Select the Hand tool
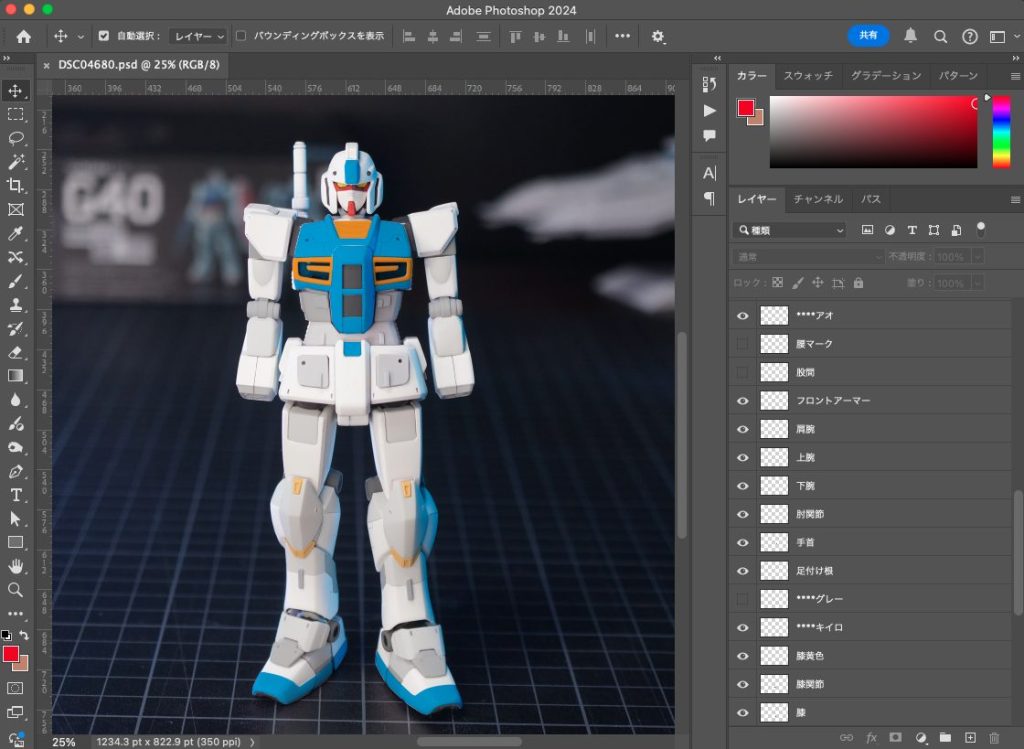The image size is (1024, 749). 16,566
